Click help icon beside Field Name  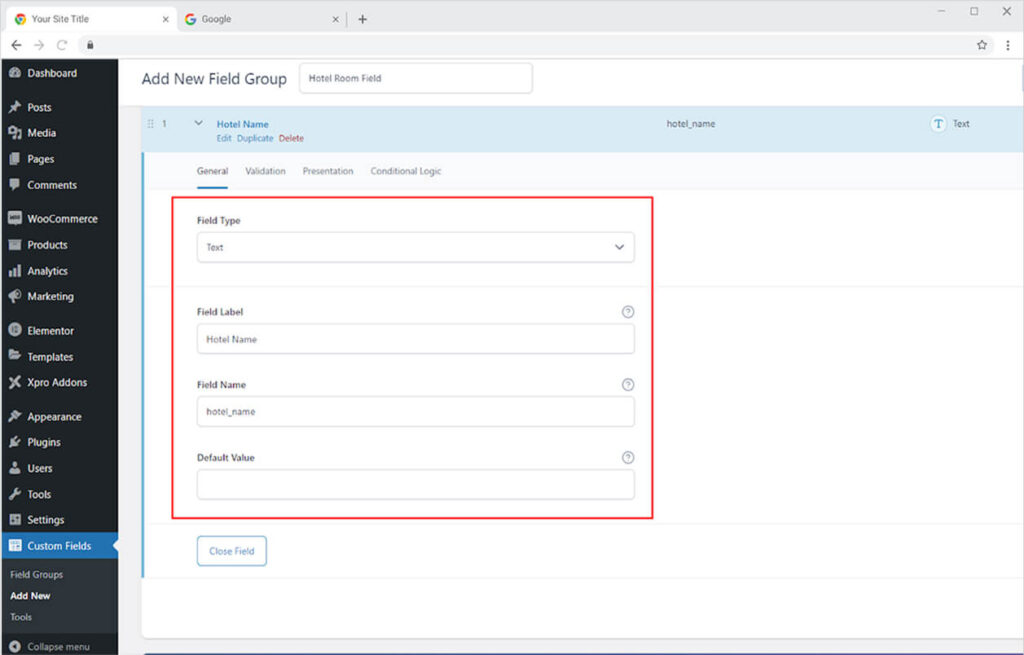[627, 385]
